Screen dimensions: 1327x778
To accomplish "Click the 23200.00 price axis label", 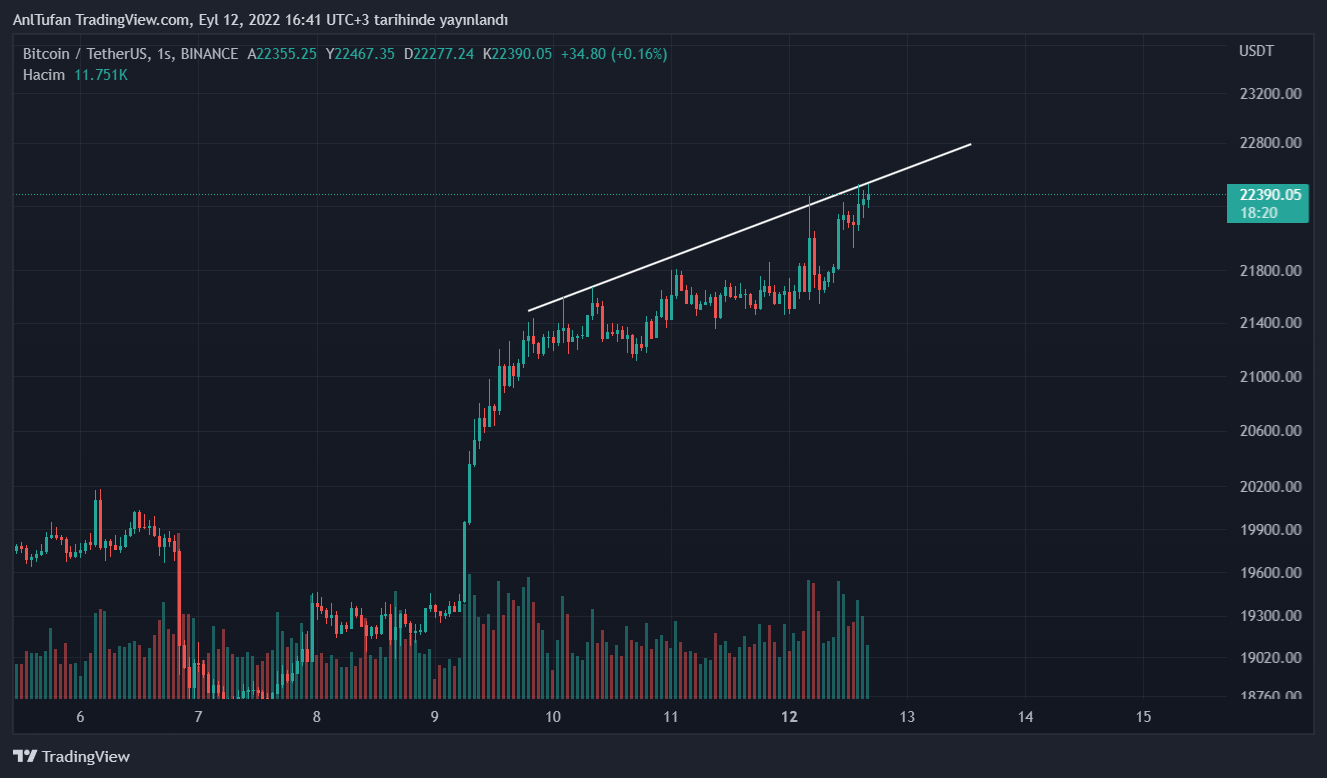I will click(1269, 94).
